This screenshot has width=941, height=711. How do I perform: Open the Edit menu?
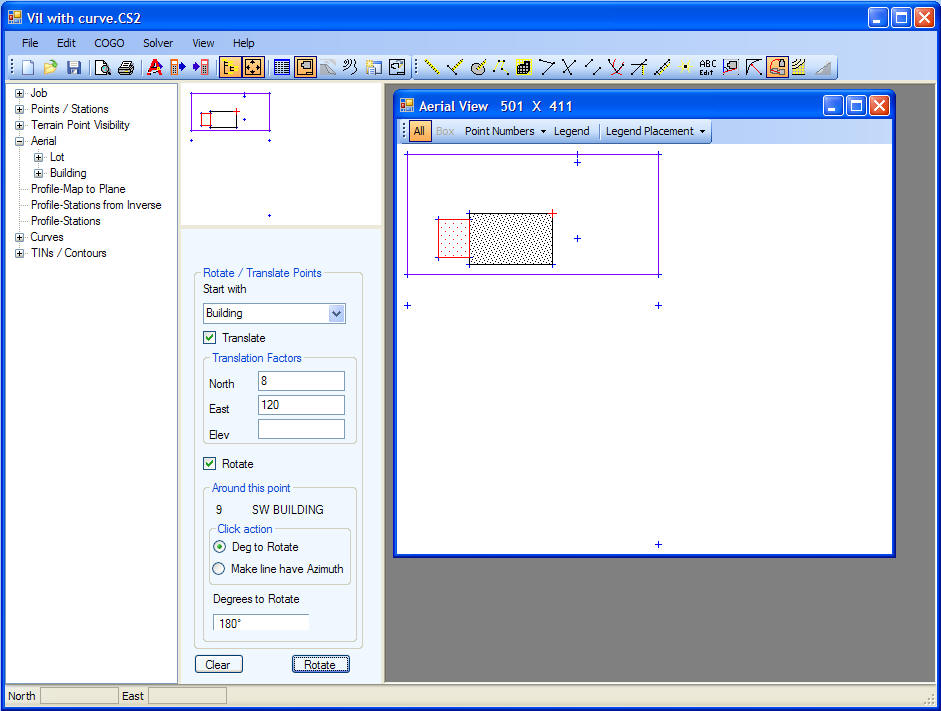coord(66,43)
